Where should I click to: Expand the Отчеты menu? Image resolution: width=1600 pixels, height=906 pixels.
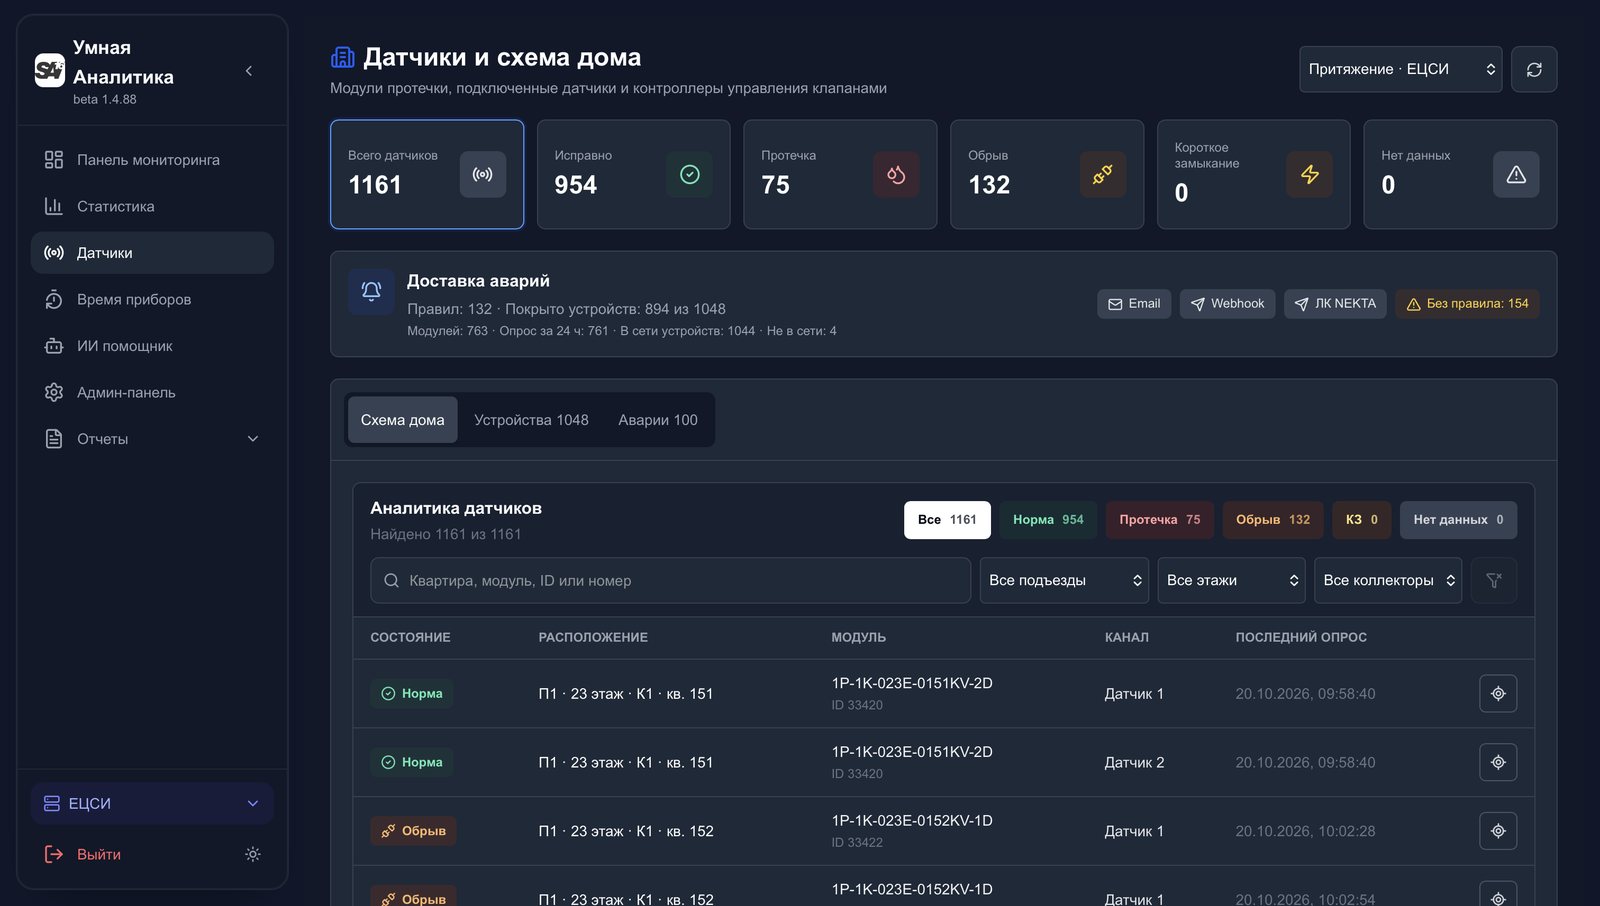(152, 439)
